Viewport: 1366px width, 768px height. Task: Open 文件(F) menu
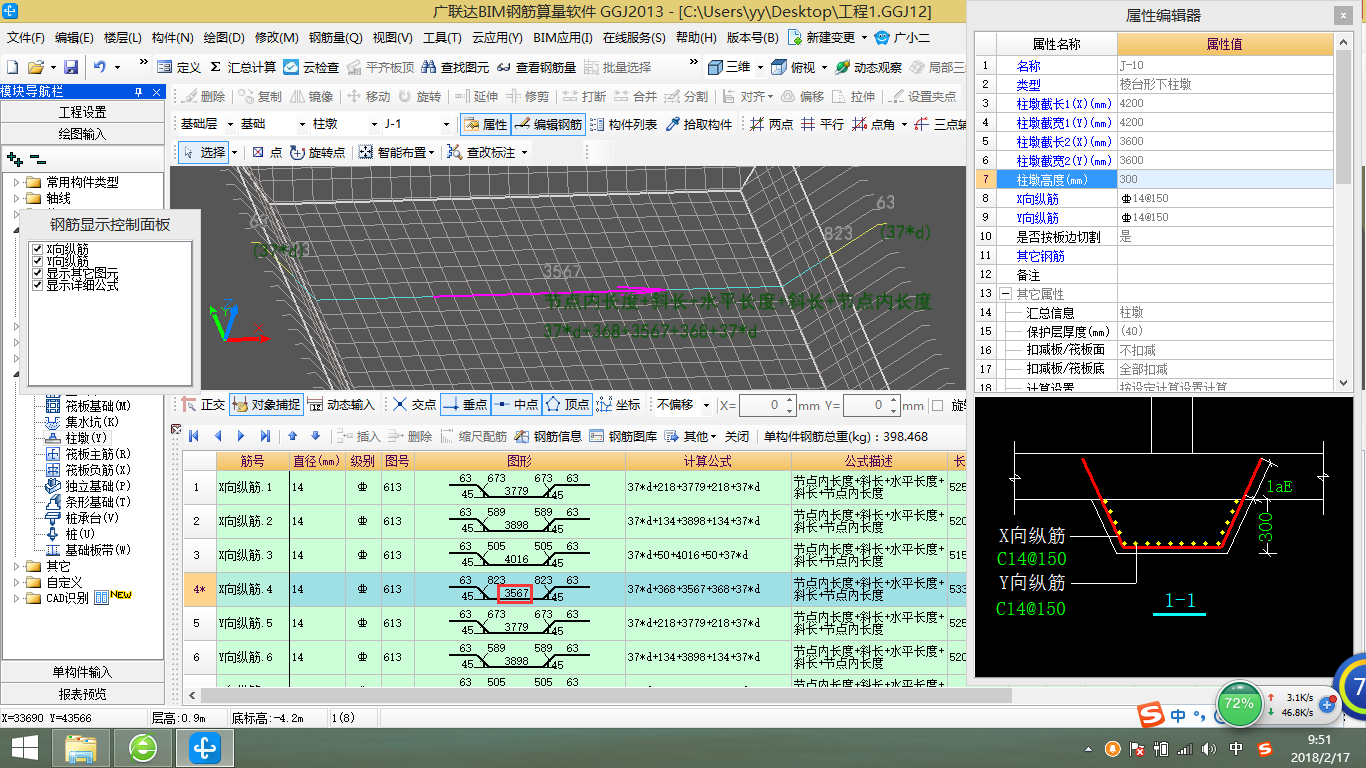pyautogui.click(x=26, y=38)
